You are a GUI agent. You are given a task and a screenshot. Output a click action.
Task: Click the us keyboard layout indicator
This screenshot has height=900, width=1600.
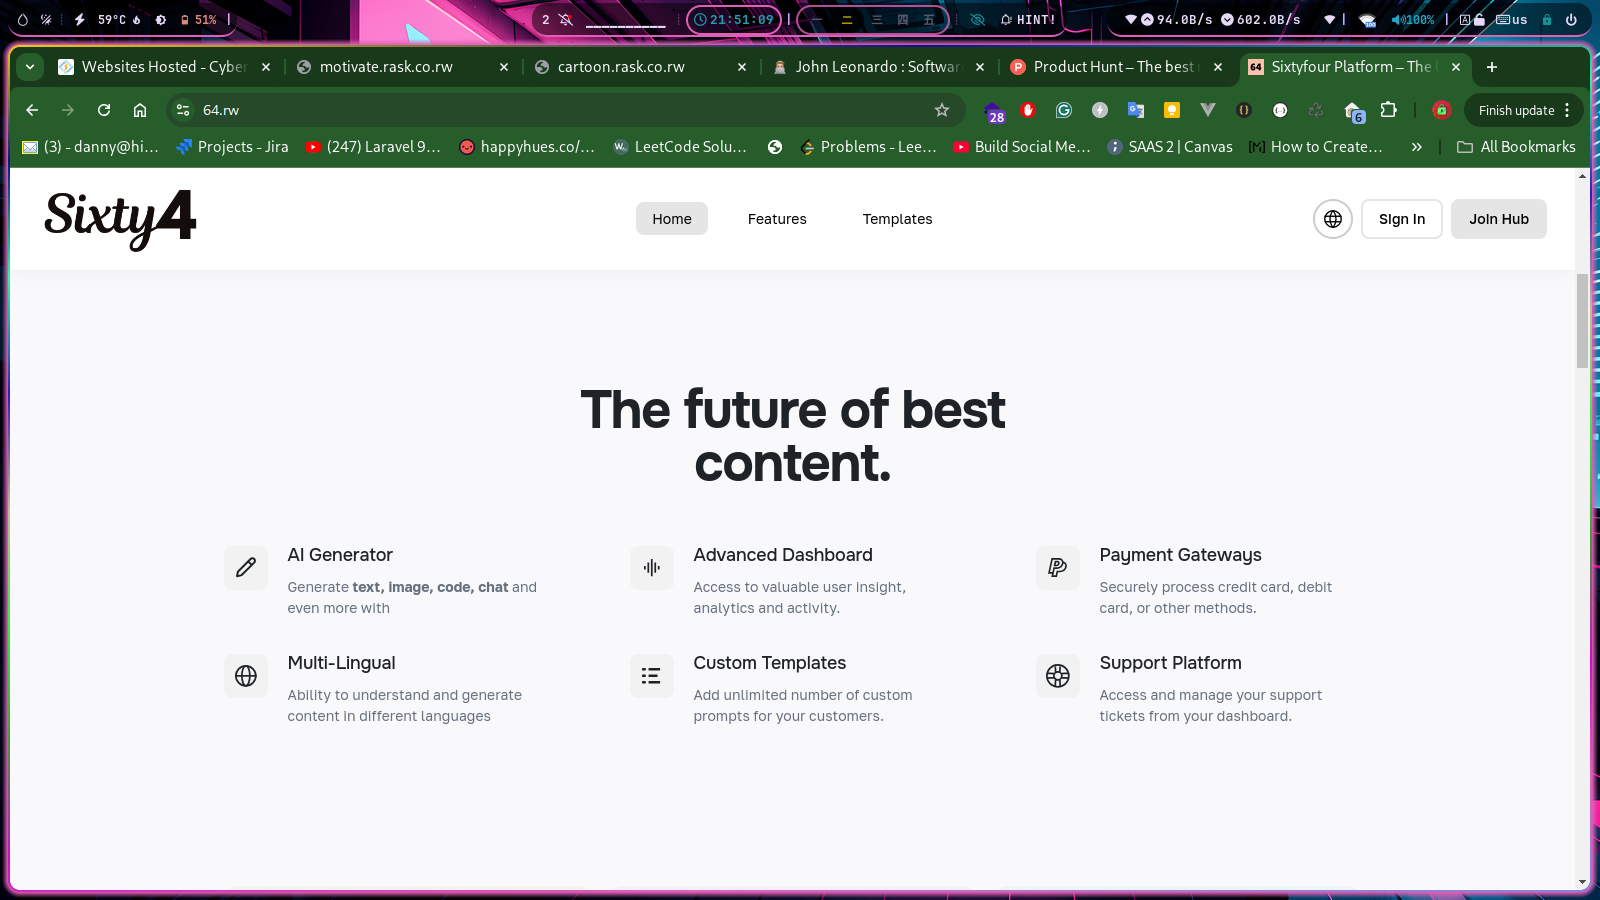point(1512,19)
